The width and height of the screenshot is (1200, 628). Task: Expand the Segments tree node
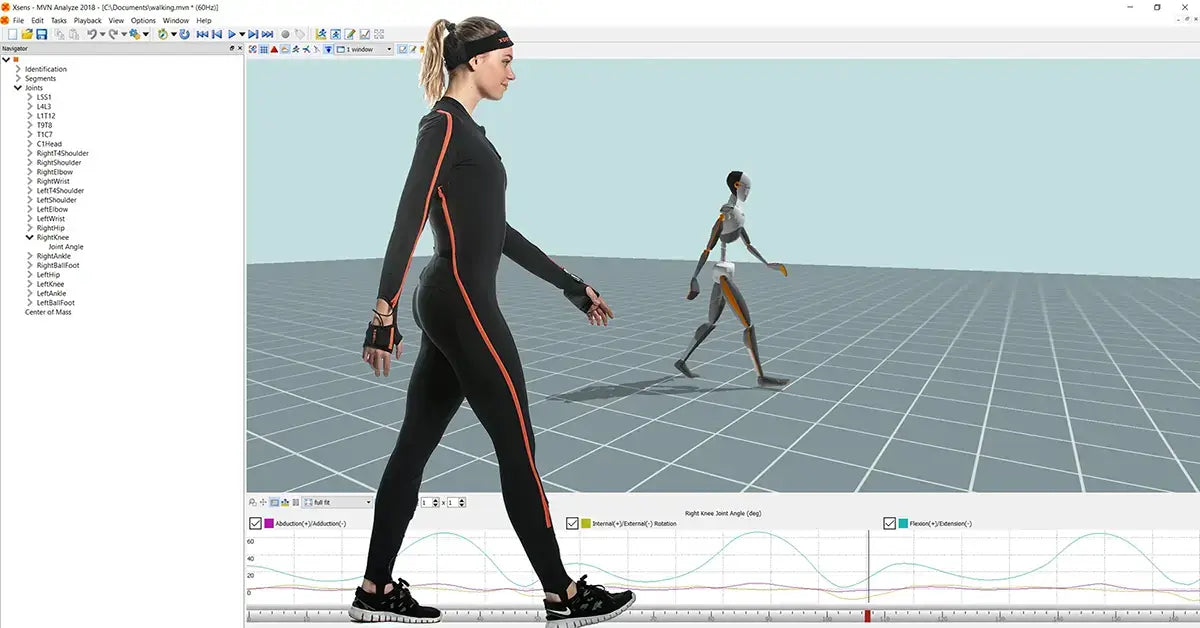click(x=18, y=79)
